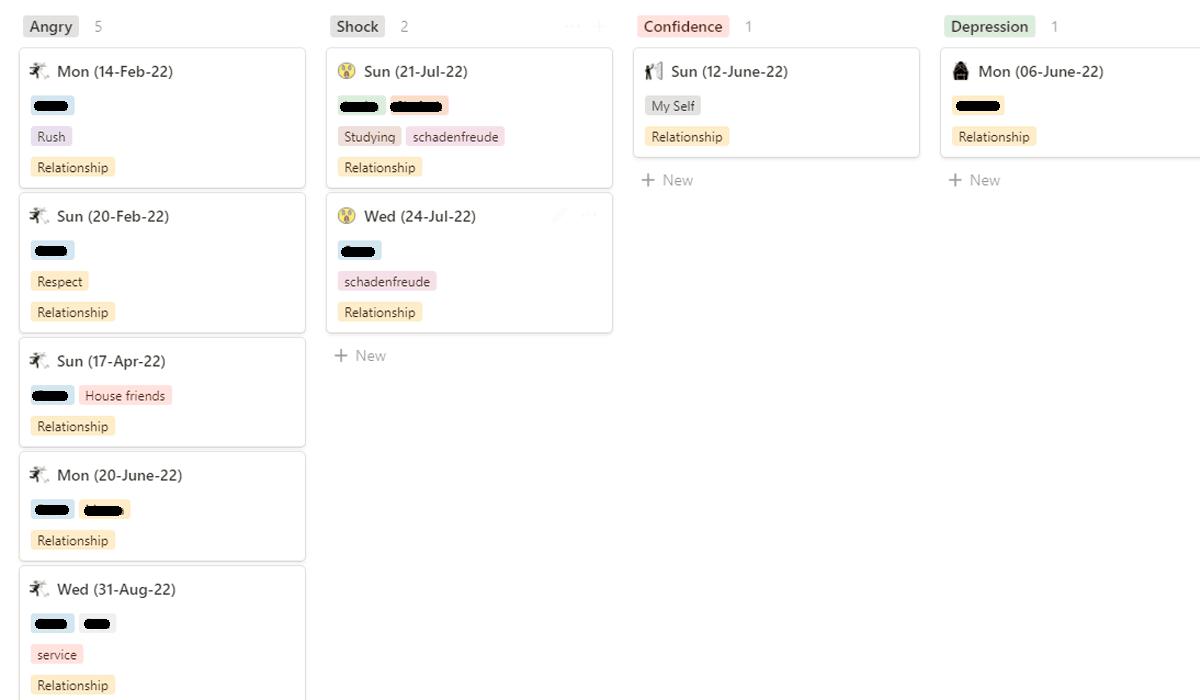
Task: Click the House friends tag
Action: [125, 396]
